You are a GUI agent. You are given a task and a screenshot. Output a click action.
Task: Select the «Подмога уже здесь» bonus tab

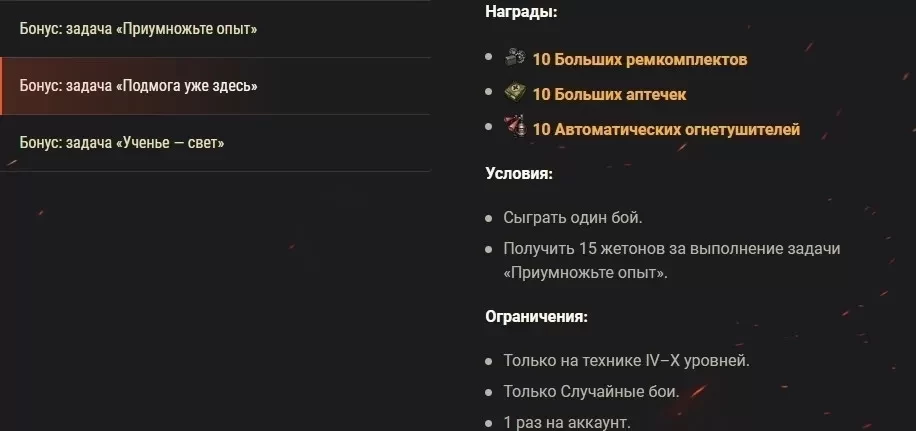216,86
